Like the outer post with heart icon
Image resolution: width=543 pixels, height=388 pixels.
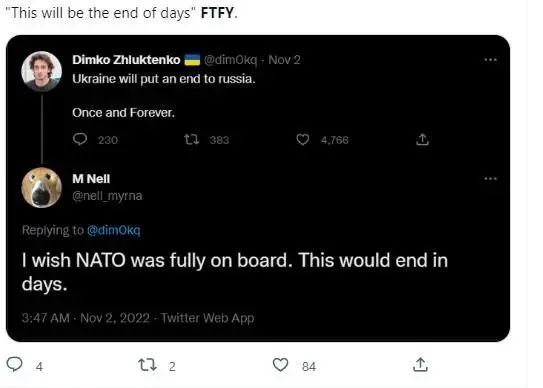(x=281, y=365)
